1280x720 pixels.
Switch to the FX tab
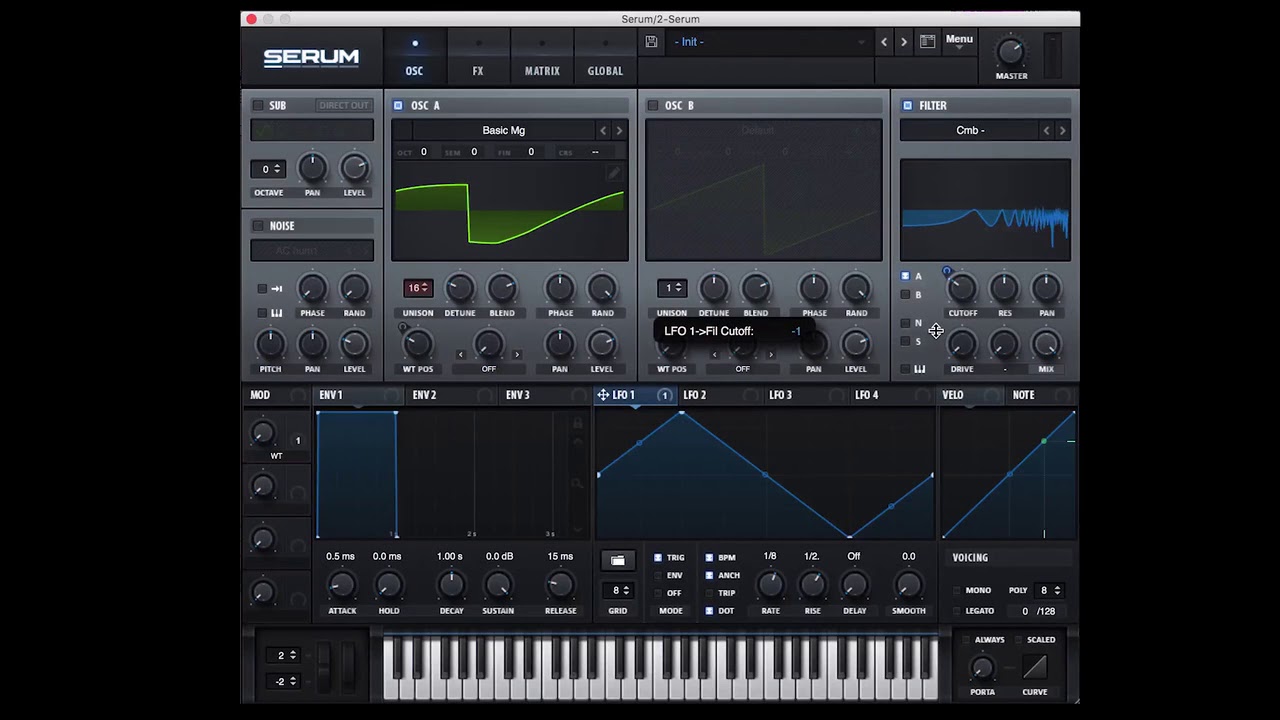478,58
